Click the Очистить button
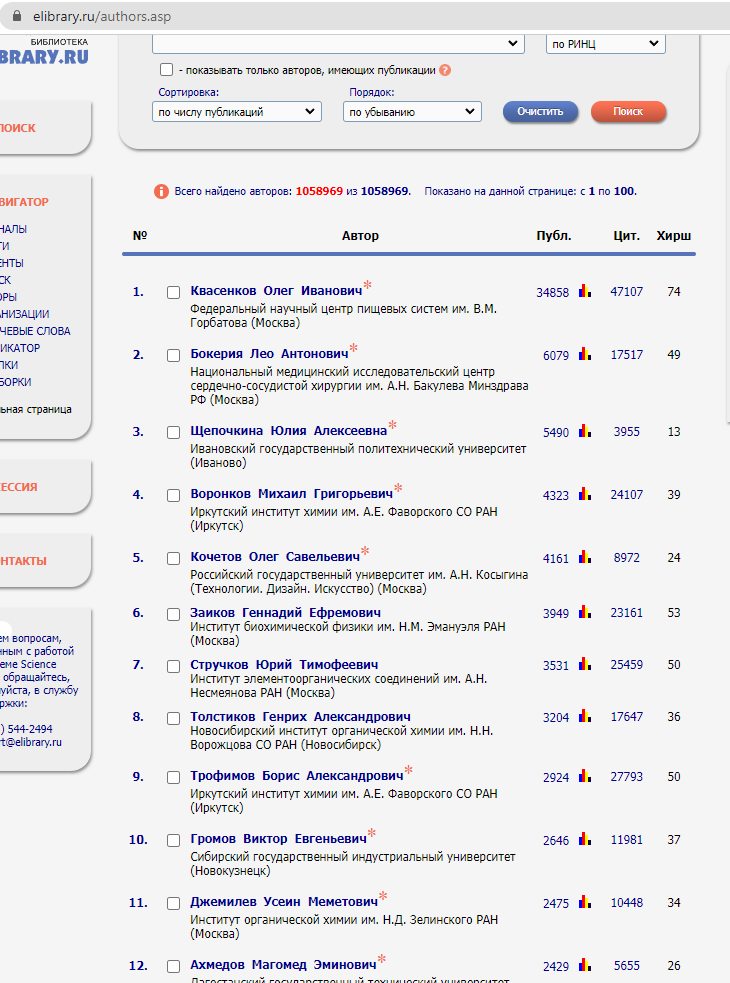Viewport: 730px width, 983px height. pos(540,112)
